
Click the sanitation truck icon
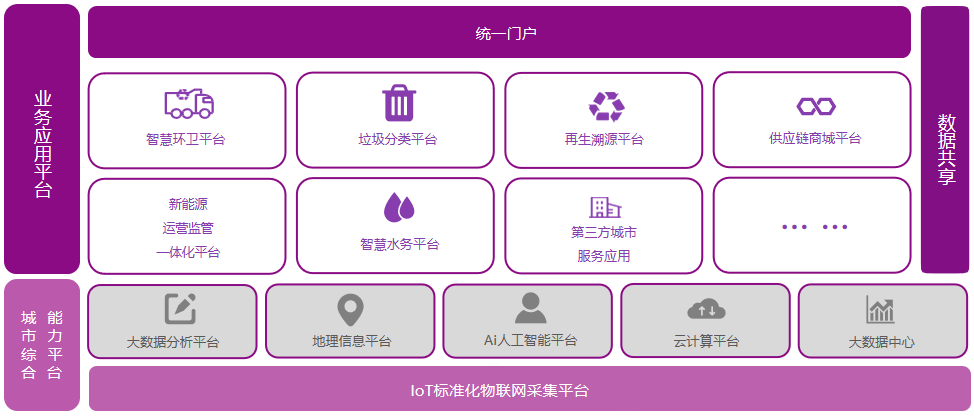(x=188, y=103)
